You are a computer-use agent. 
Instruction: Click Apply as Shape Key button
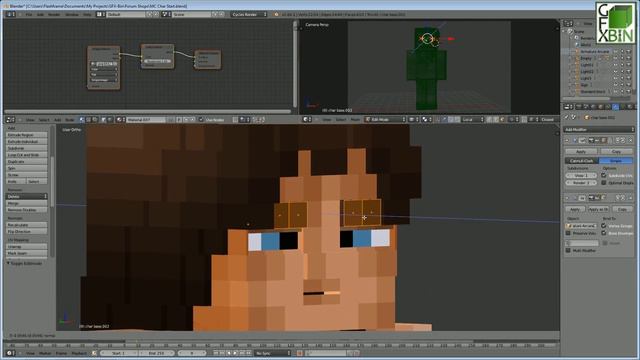coord(598,209)
